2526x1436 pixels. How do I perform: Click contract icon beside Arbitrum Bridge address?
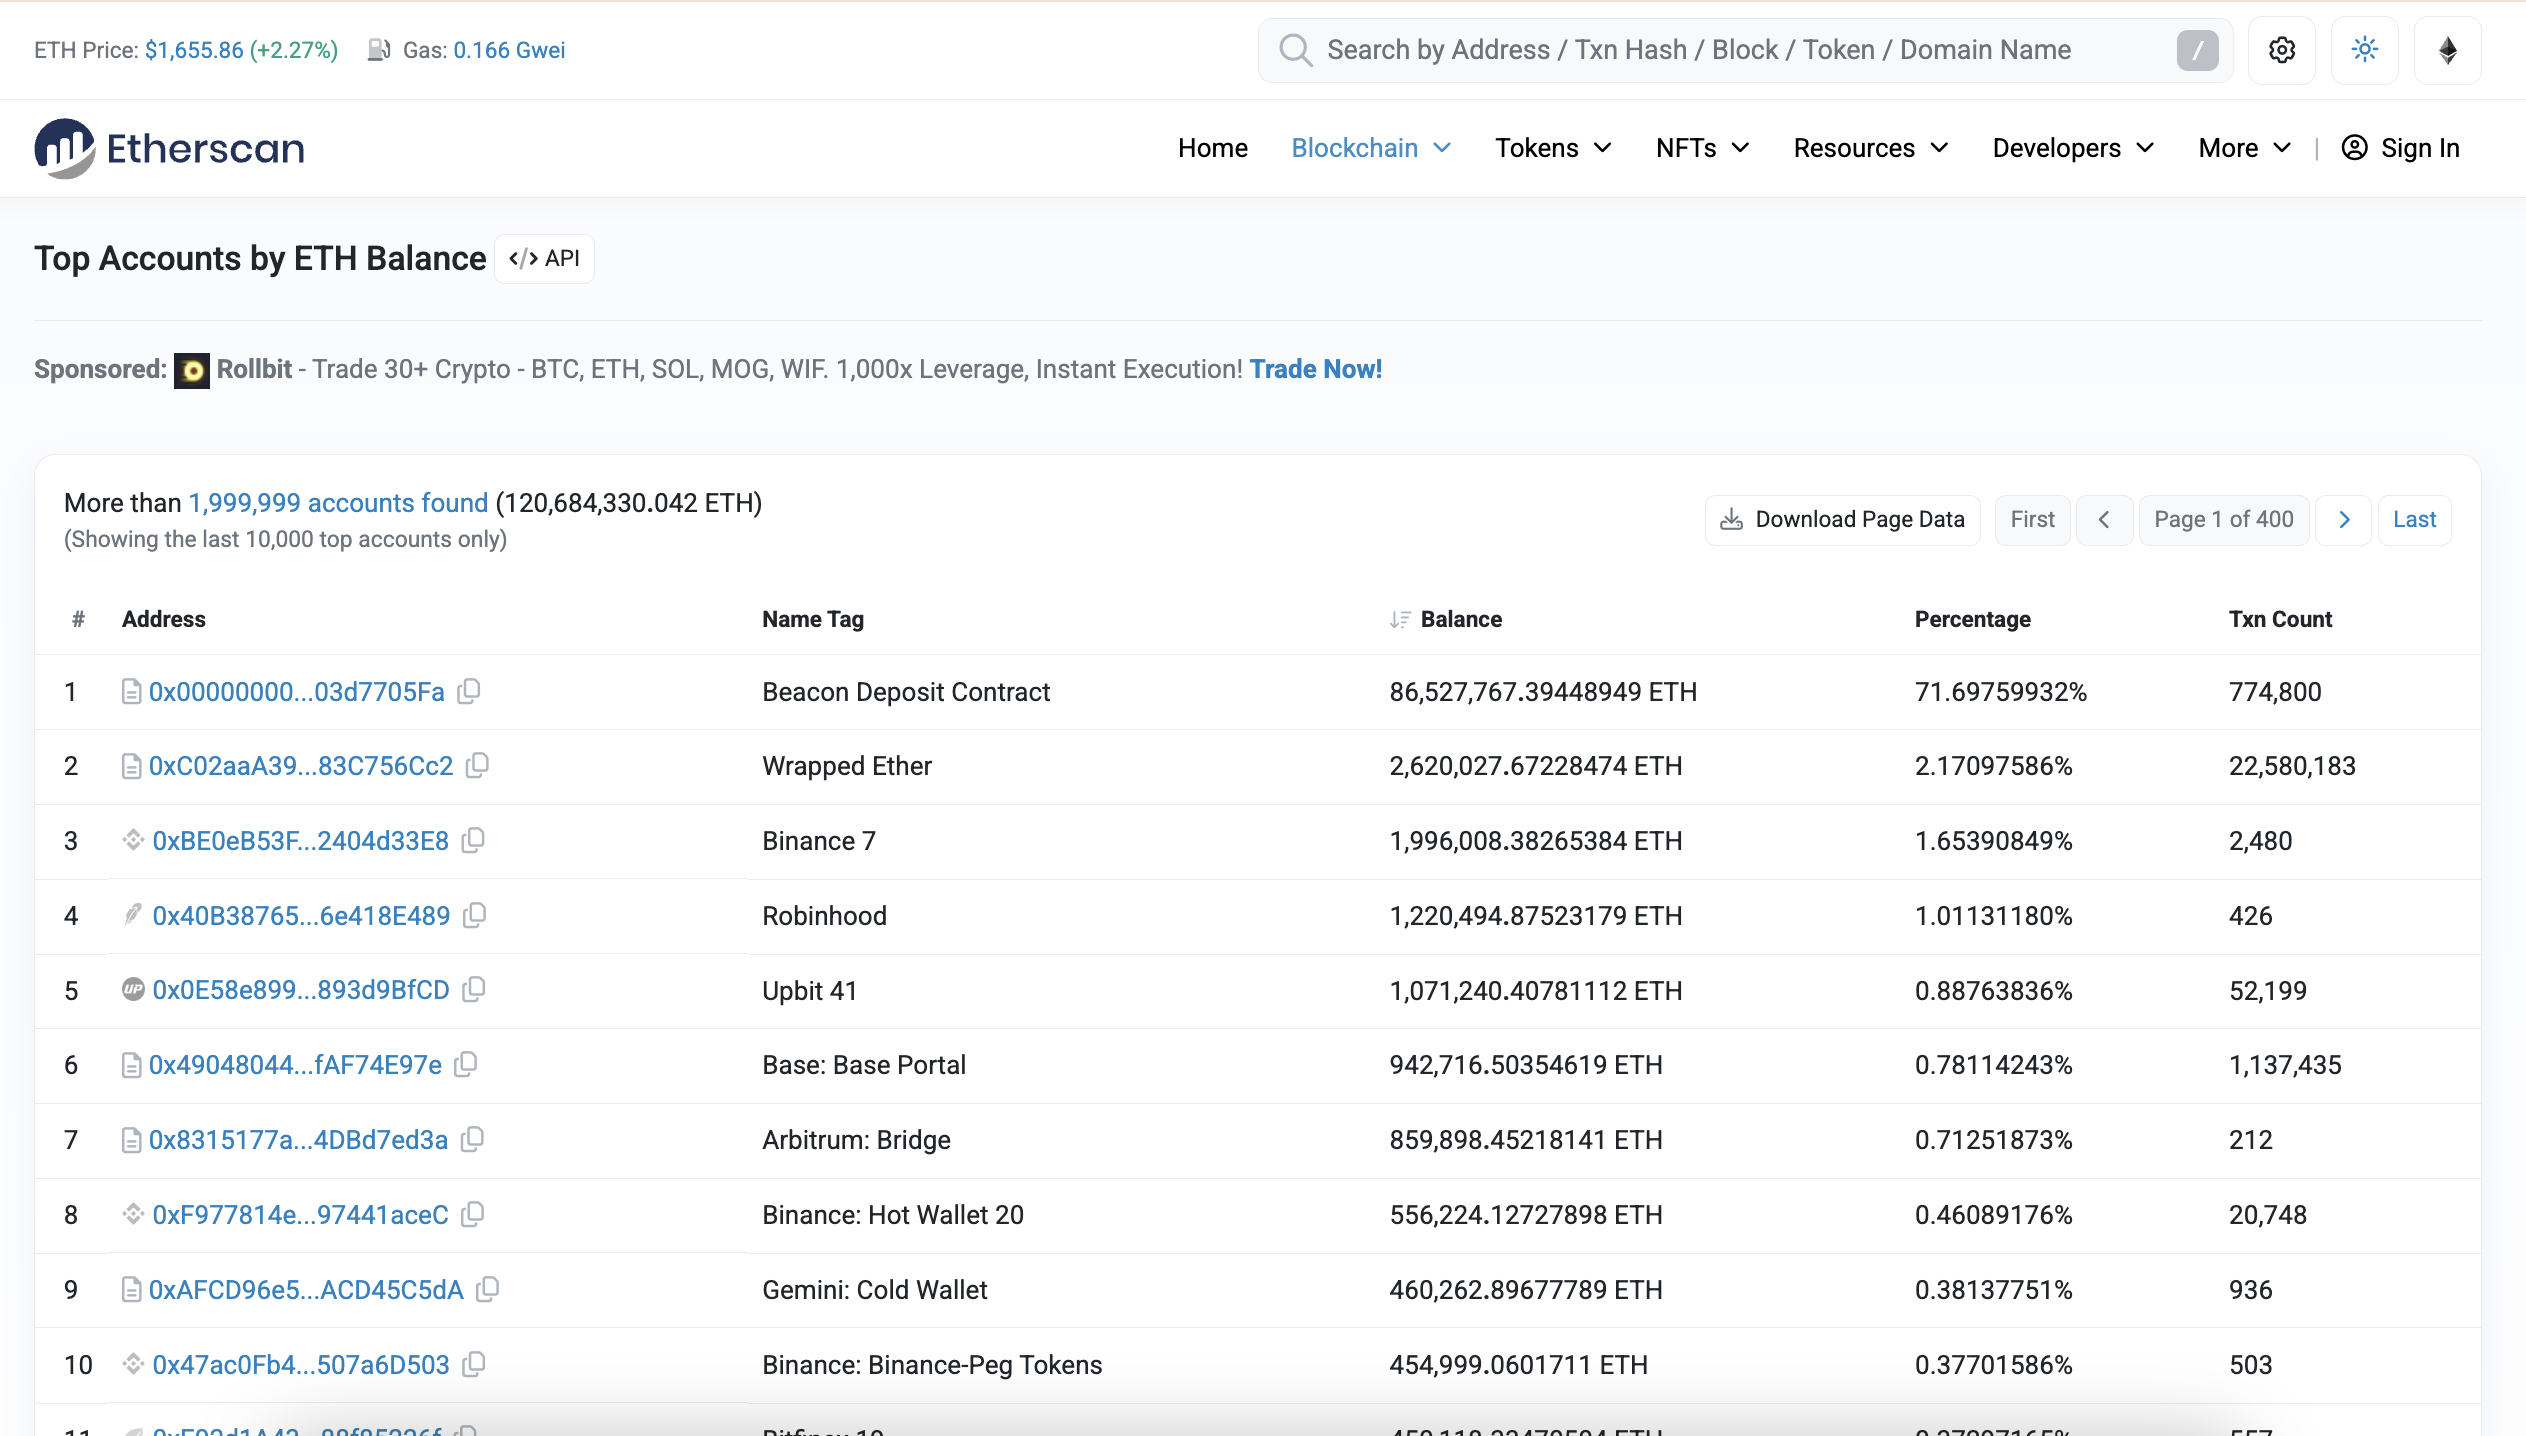click(131, 1140)
